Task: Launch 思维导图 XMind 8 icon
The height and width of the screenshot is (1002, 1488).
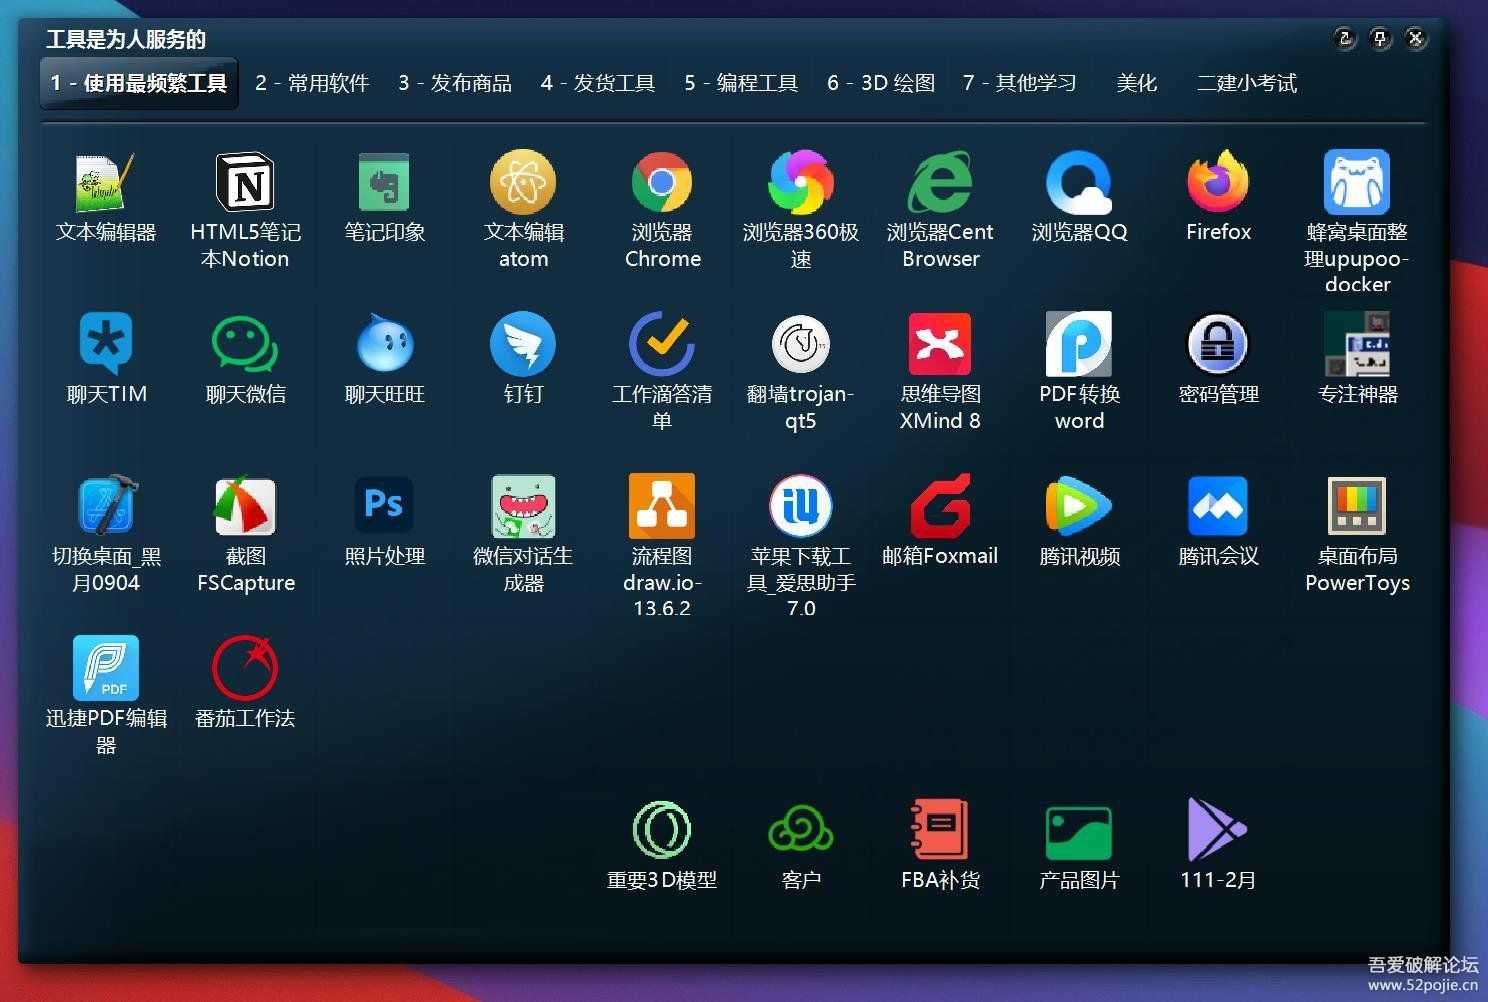Action: click(x=940, y=345)
